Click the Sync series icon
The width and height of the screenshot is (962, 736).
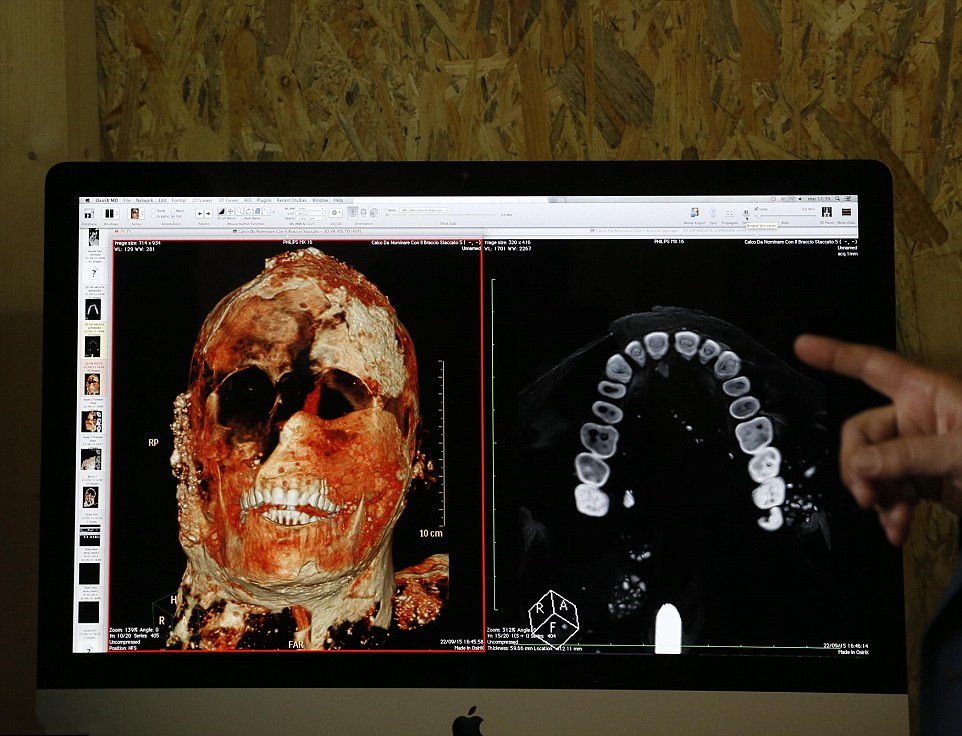(x=713, y=212)
